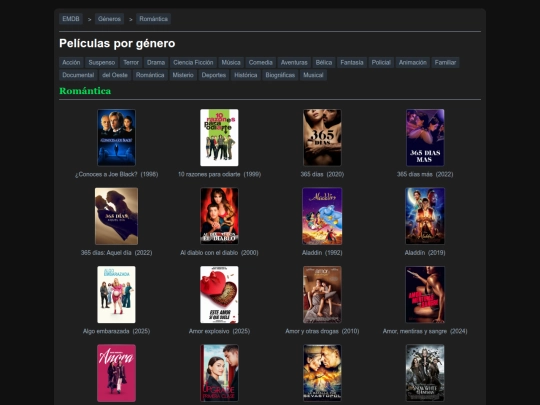Select the Documental genre tag

click(x=78, y=75)
